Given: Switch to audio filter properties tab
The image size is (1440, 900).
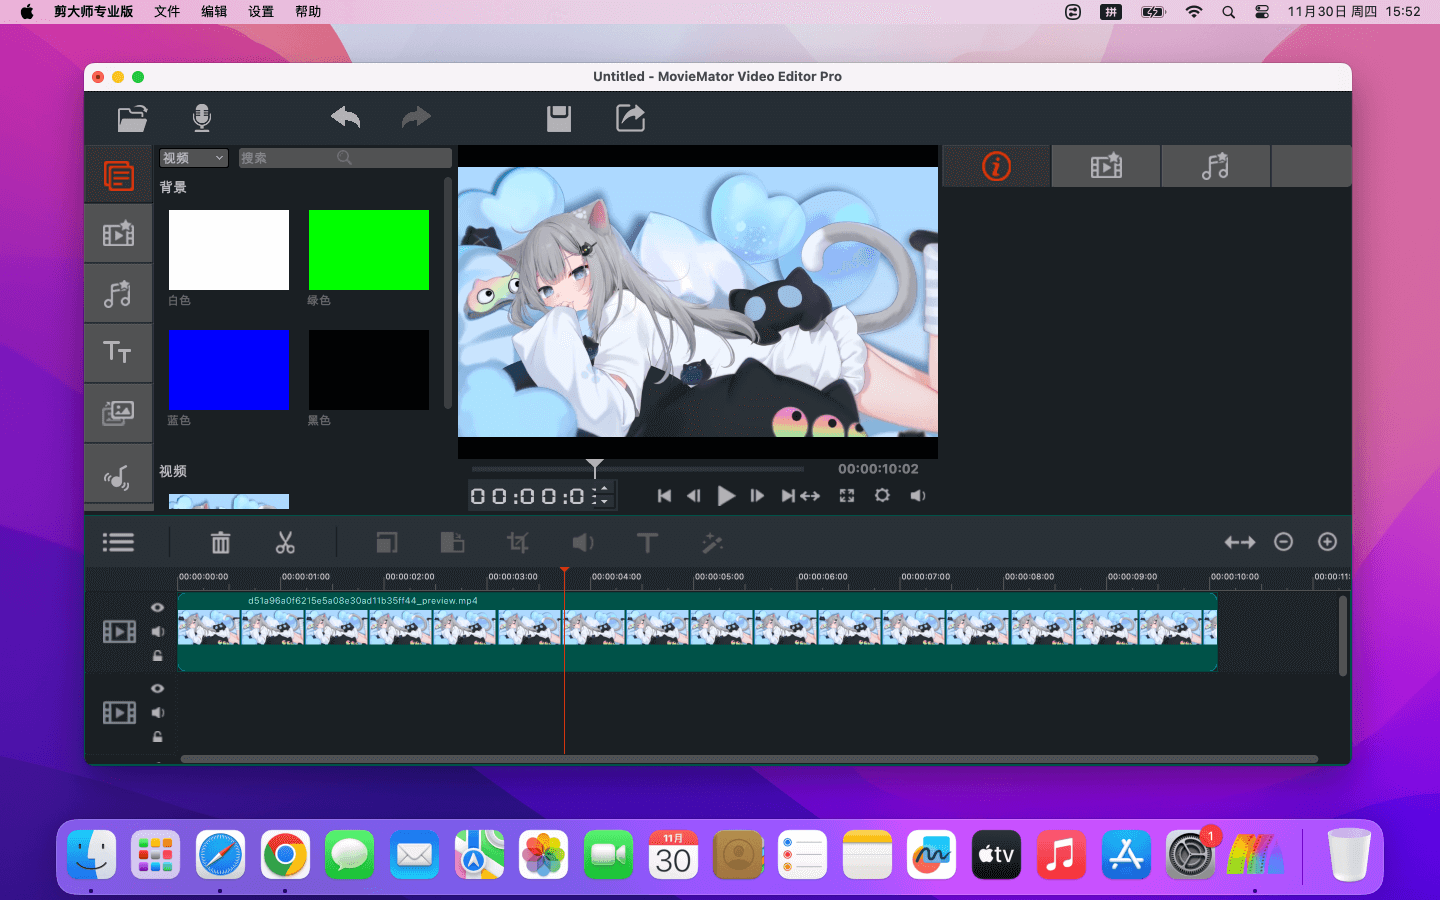Looking at the screenshot, I should pyautogui.click(x=1216, y=166).
